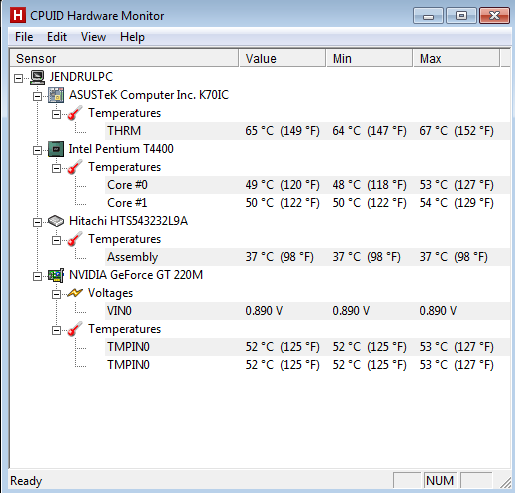Image resolution: width=515 pixels, height=493 pixels.
Task: Click thermometer icon under Intel Pentium T4400
Action: click(75, 167)
